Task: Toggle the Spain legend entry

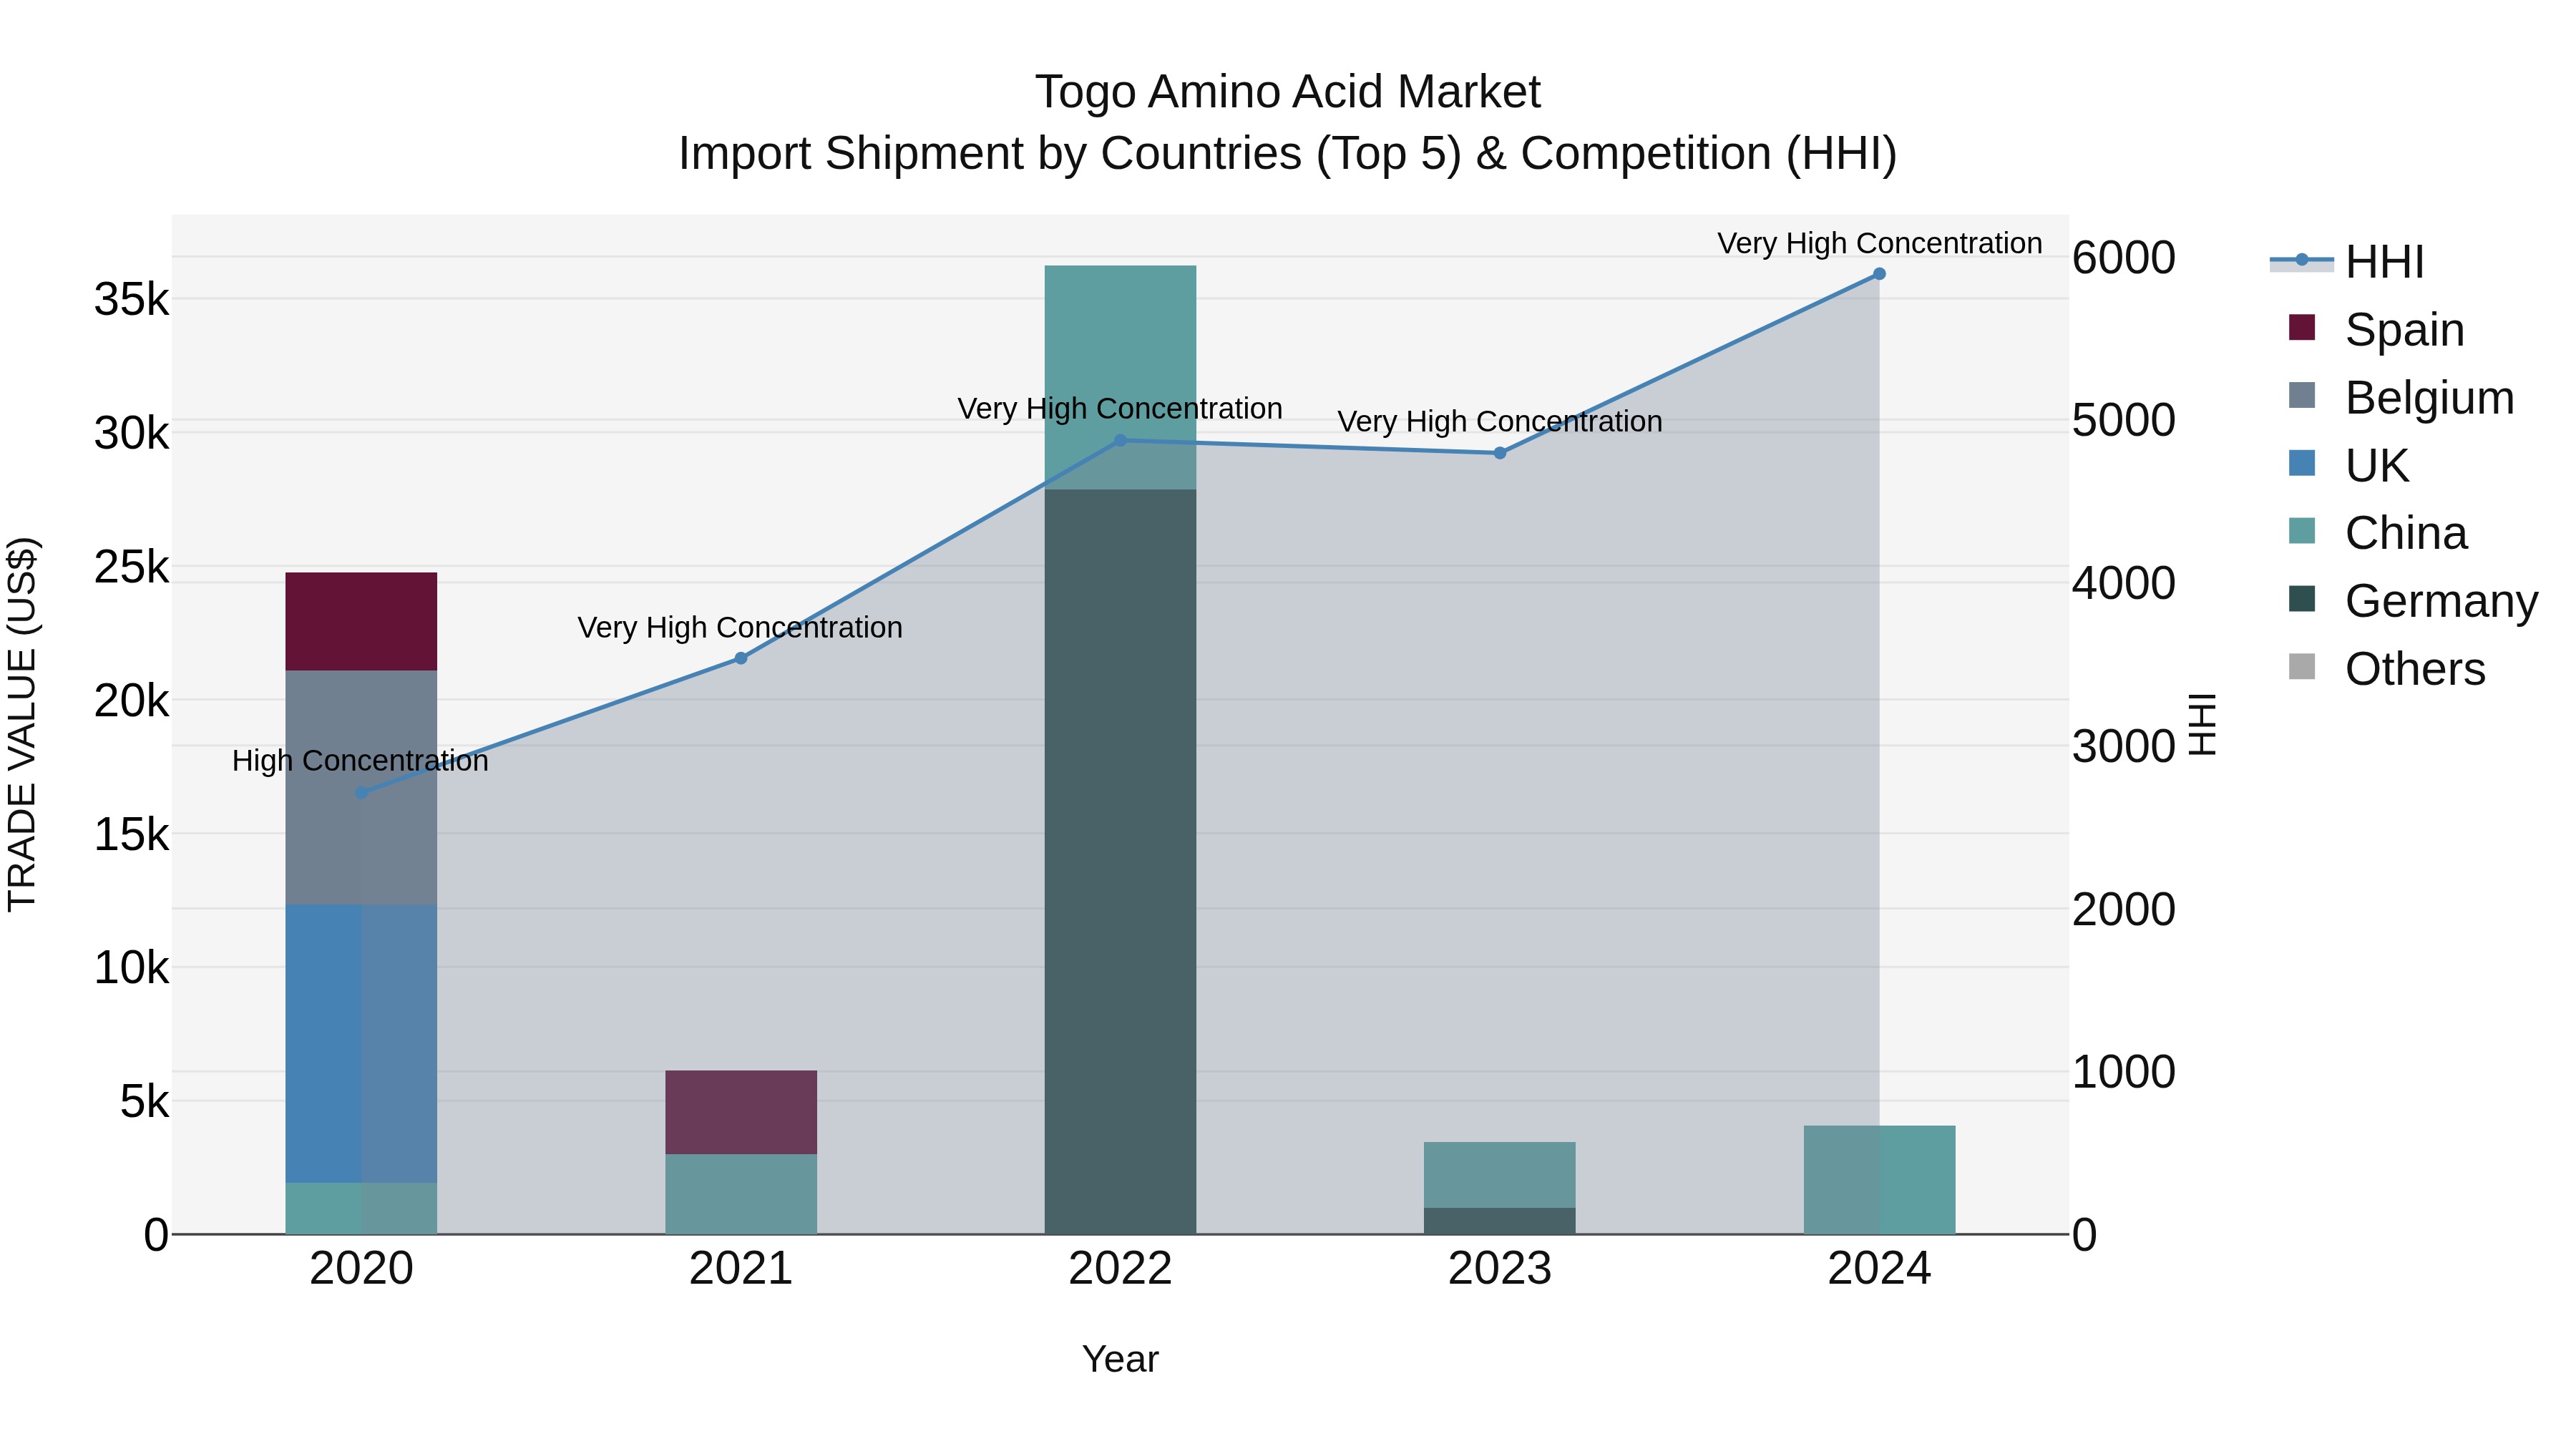Action: point(2376,329)
